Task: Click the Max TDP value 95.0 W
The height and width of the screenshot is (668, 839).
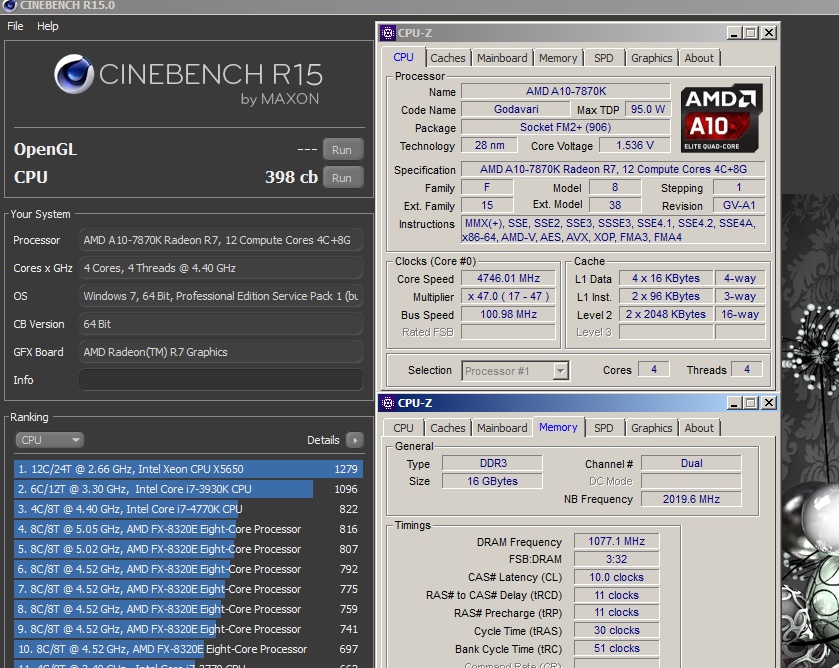Action: (647, 109)
